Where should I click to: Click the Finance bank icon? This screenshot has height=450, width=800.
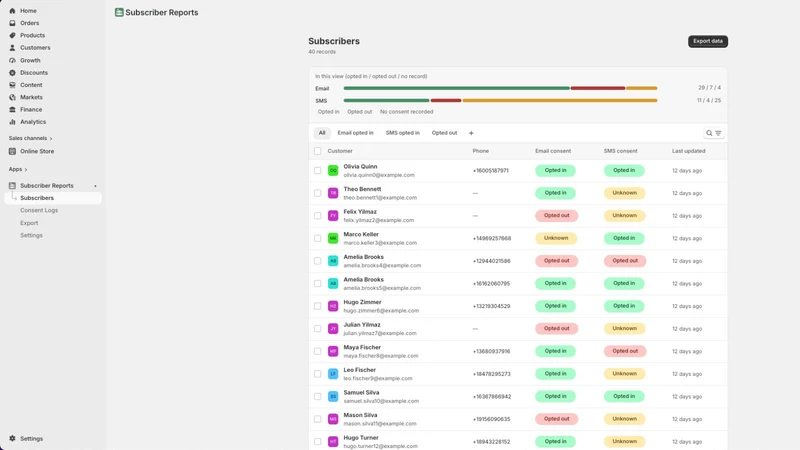pyautogui.click(x=12, y=109)
